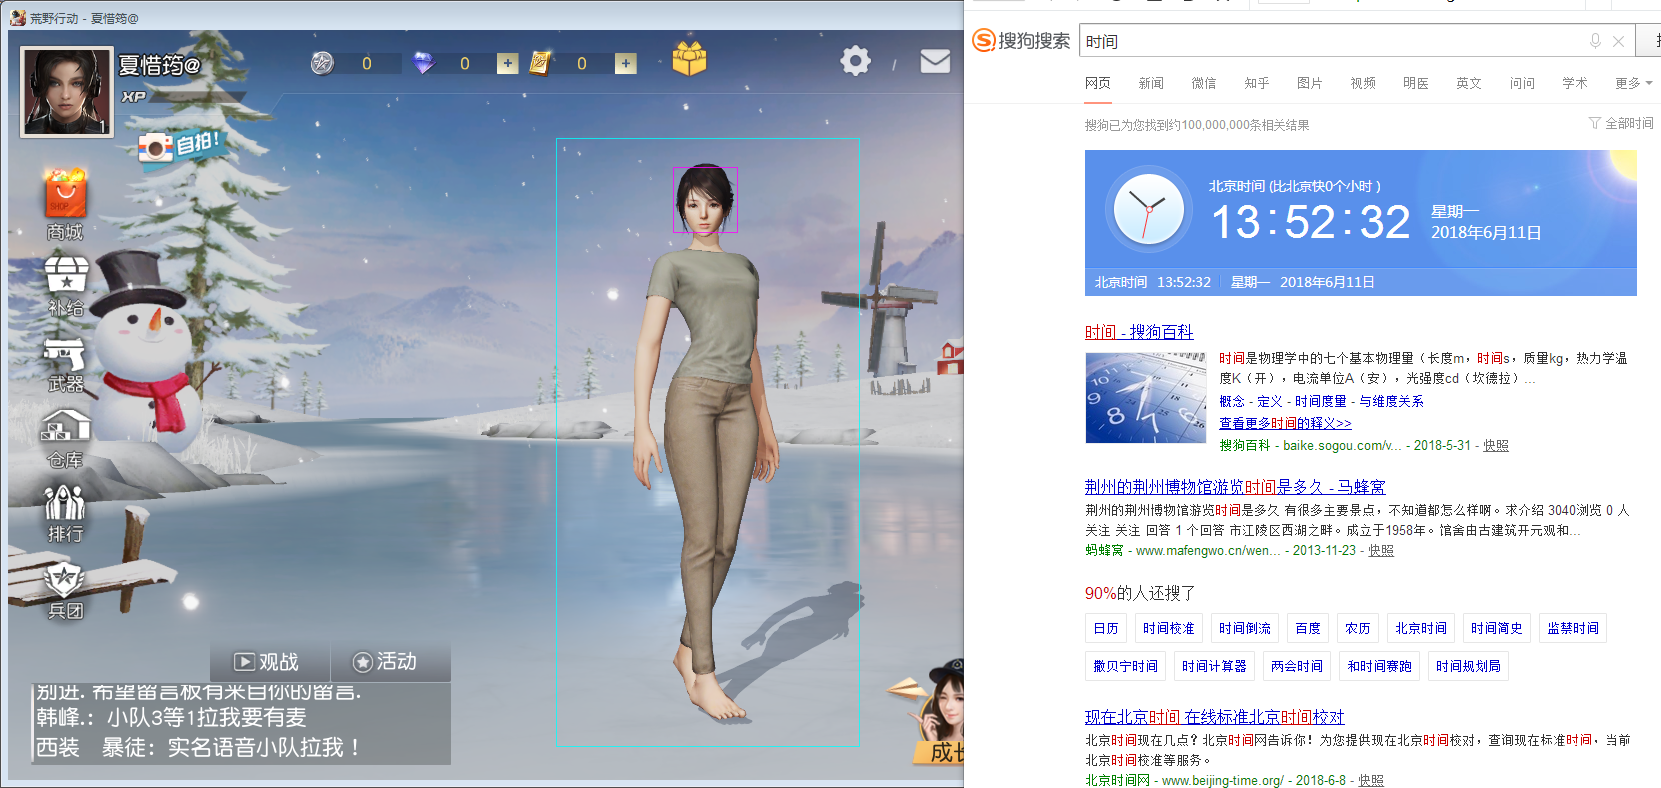Click the paper plane invite icon
The height and width of the screenshot is (788, 1661).
(x=906, y=691)
